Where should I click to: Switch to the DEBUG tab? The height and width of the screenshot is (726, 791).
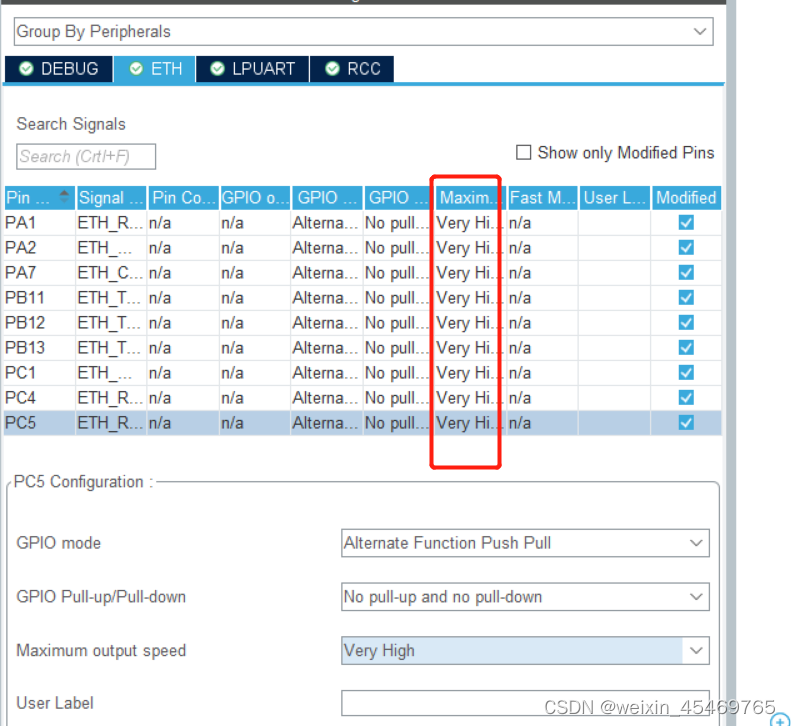point(59,69)
